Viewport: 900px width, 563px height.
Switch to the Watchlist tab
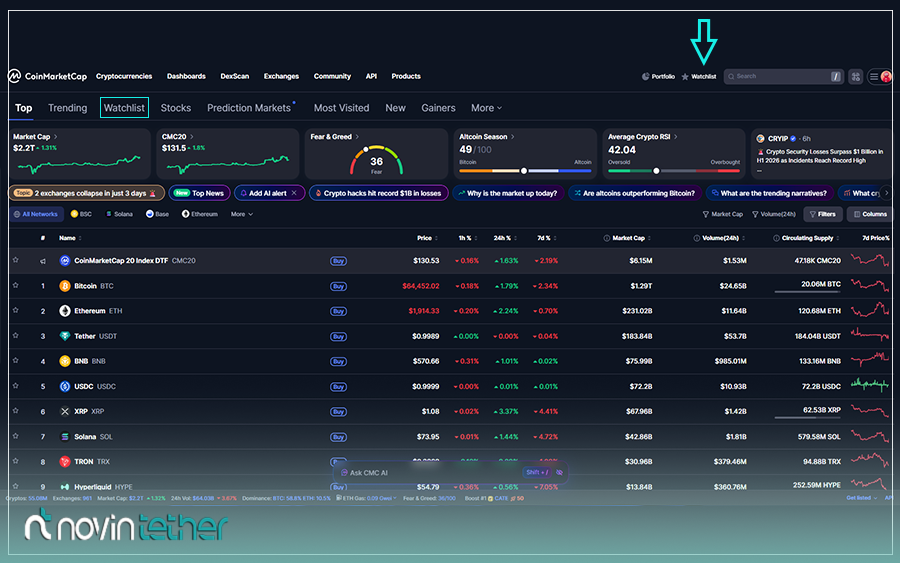coord(124,108)
